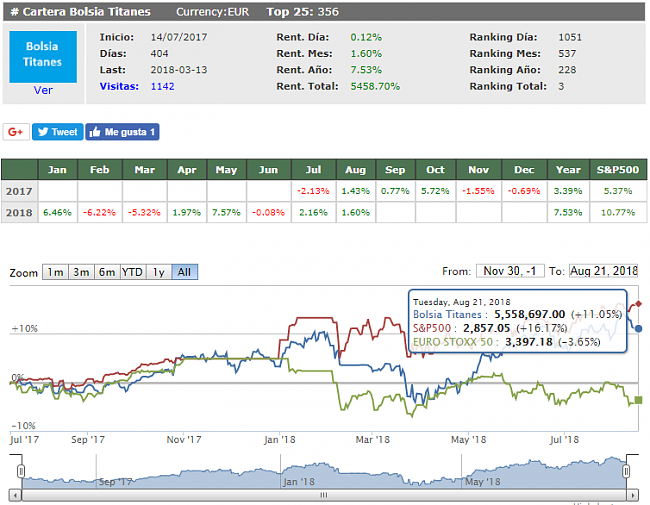Screen dimensions: 650x505
Task: Click the S&P500 column header
Action: coord(618,170)
